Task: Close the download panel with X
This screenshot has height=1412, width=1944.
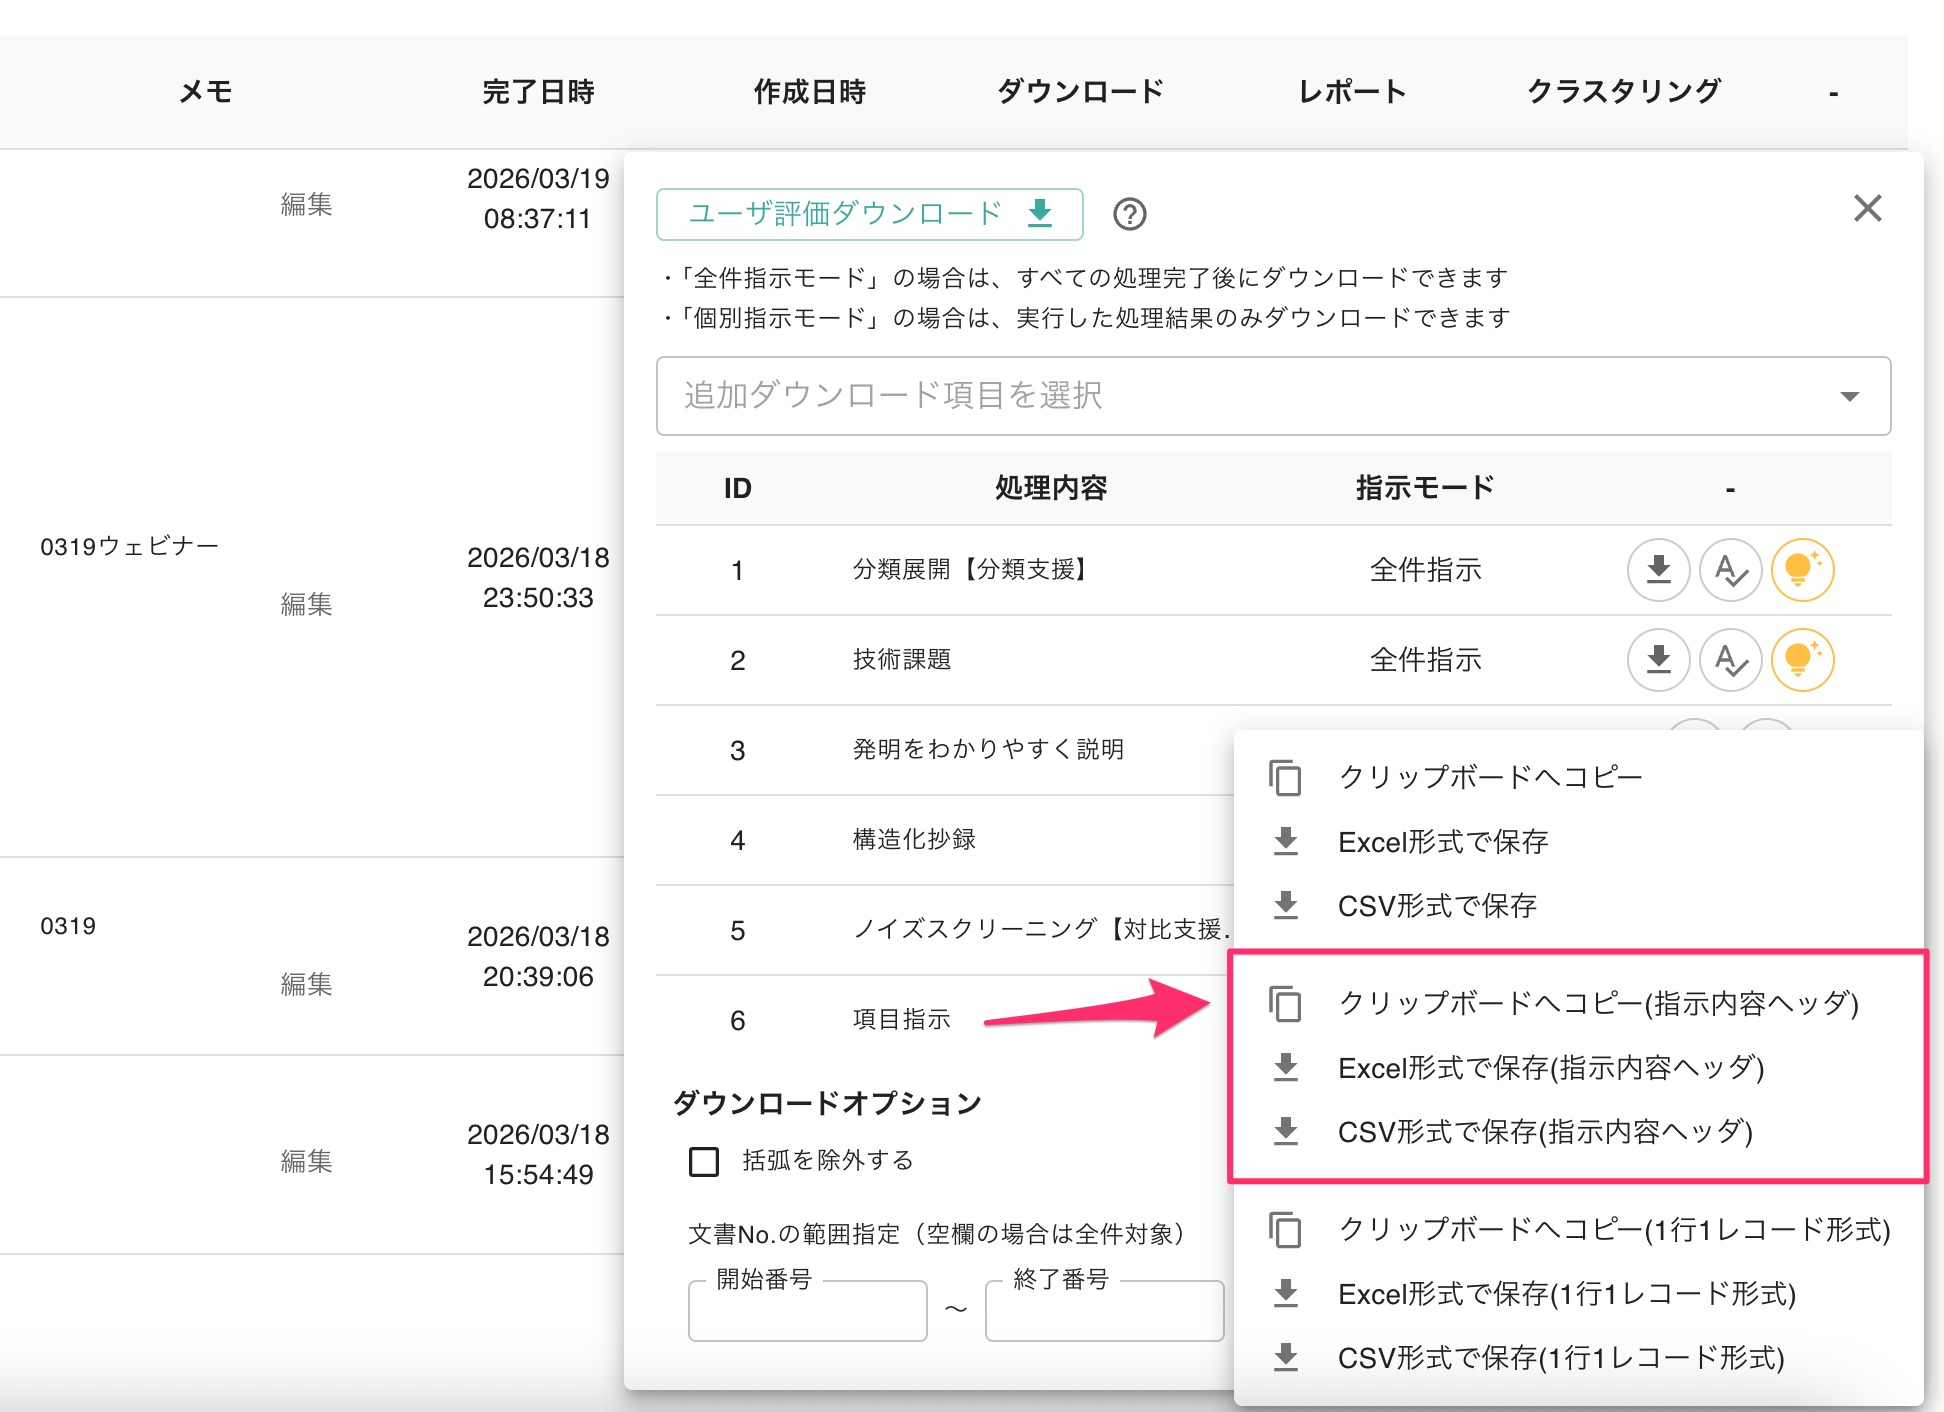Action: click(1867, 208)
